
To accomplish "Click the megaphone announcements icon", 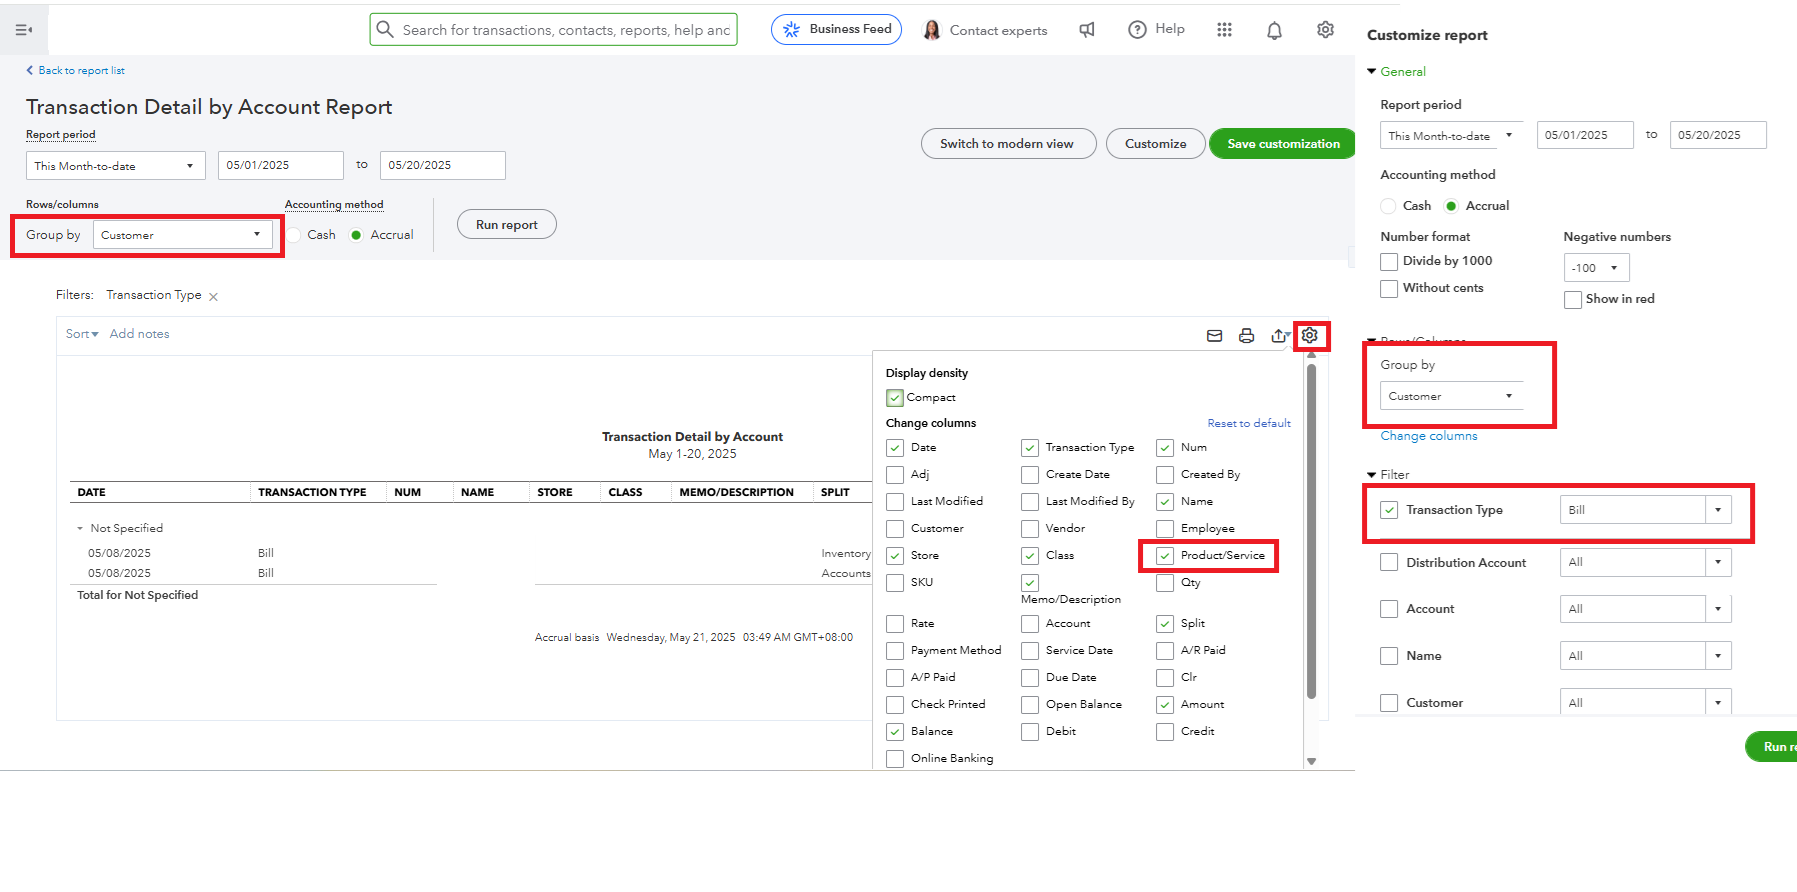I will [x=1087, y=30].
